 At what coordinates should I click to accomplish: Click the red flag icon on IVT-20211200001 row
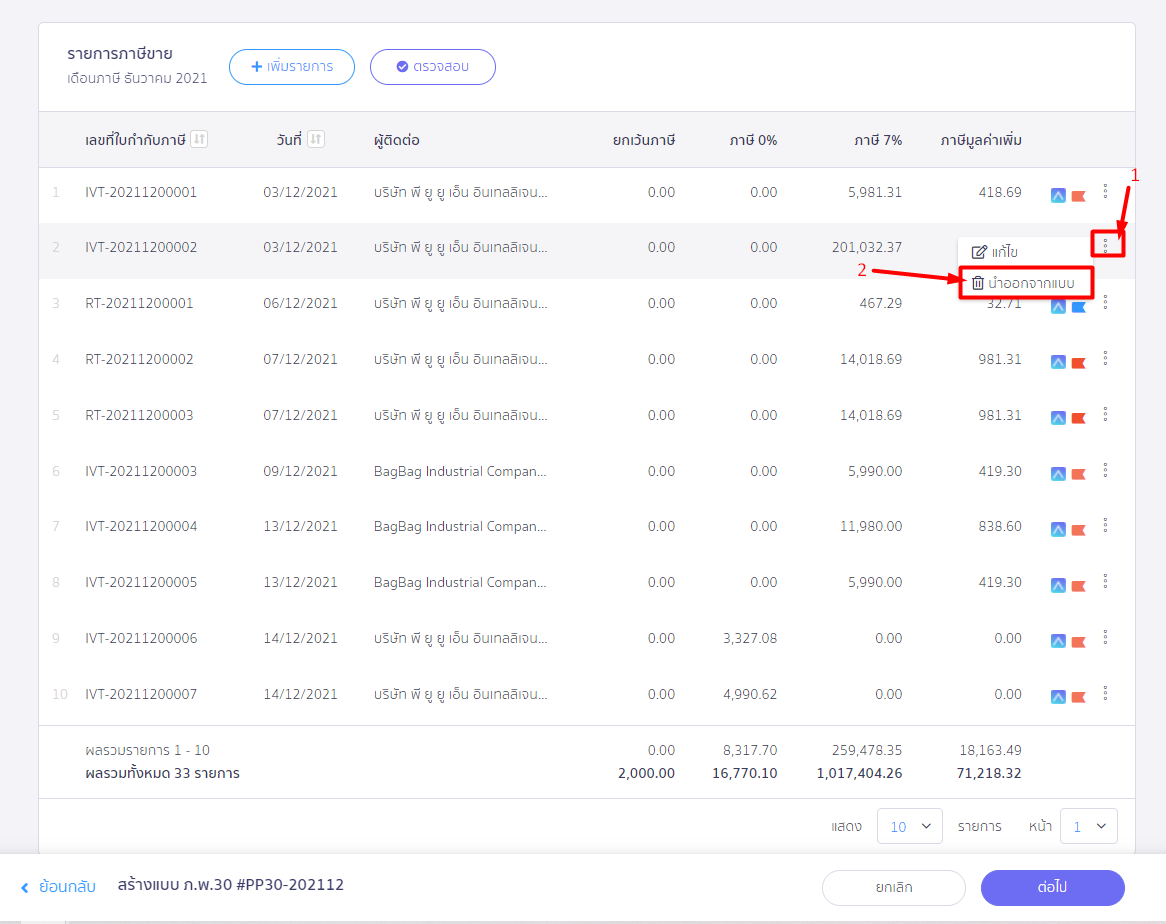[x=1079, y=196]
